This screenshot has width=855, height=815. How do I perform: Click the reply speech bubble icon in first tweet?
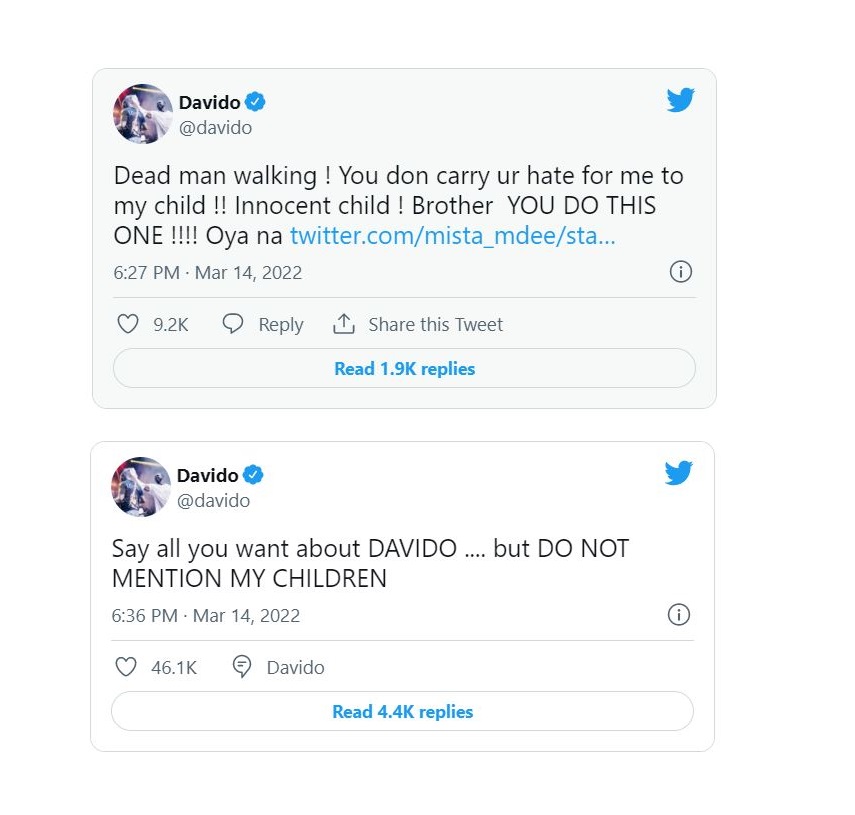tap(233, 324)
